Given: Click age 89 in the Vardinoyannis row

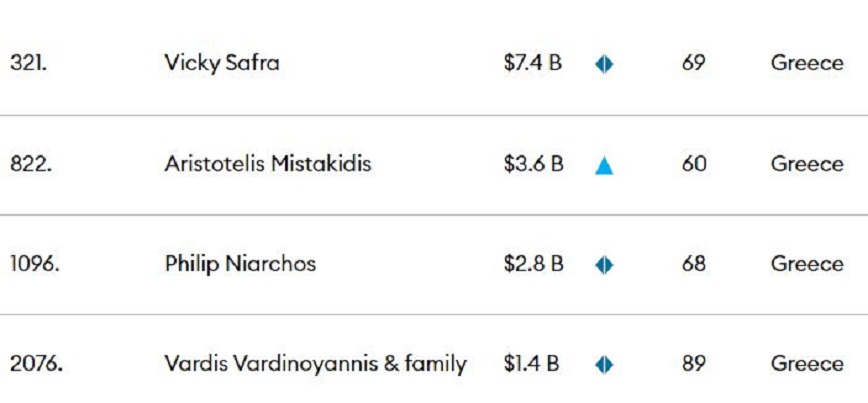Looking at the screenshot, I should 693,364.
